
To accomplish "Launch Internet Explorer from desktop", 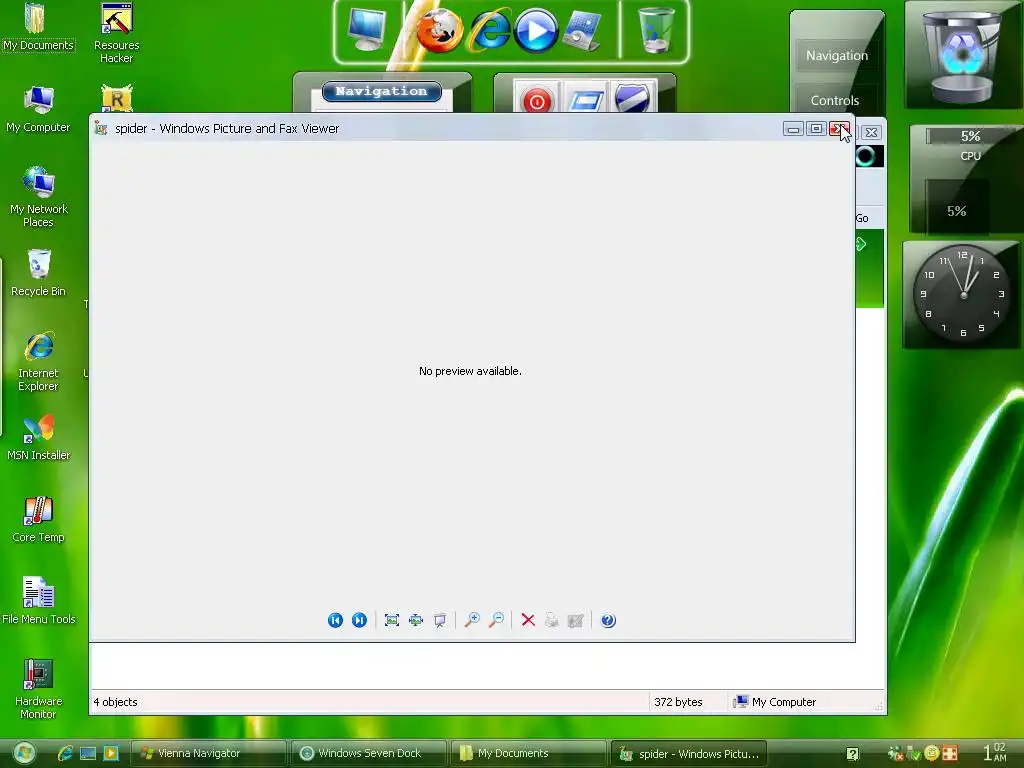I will (x=38, y=361).
